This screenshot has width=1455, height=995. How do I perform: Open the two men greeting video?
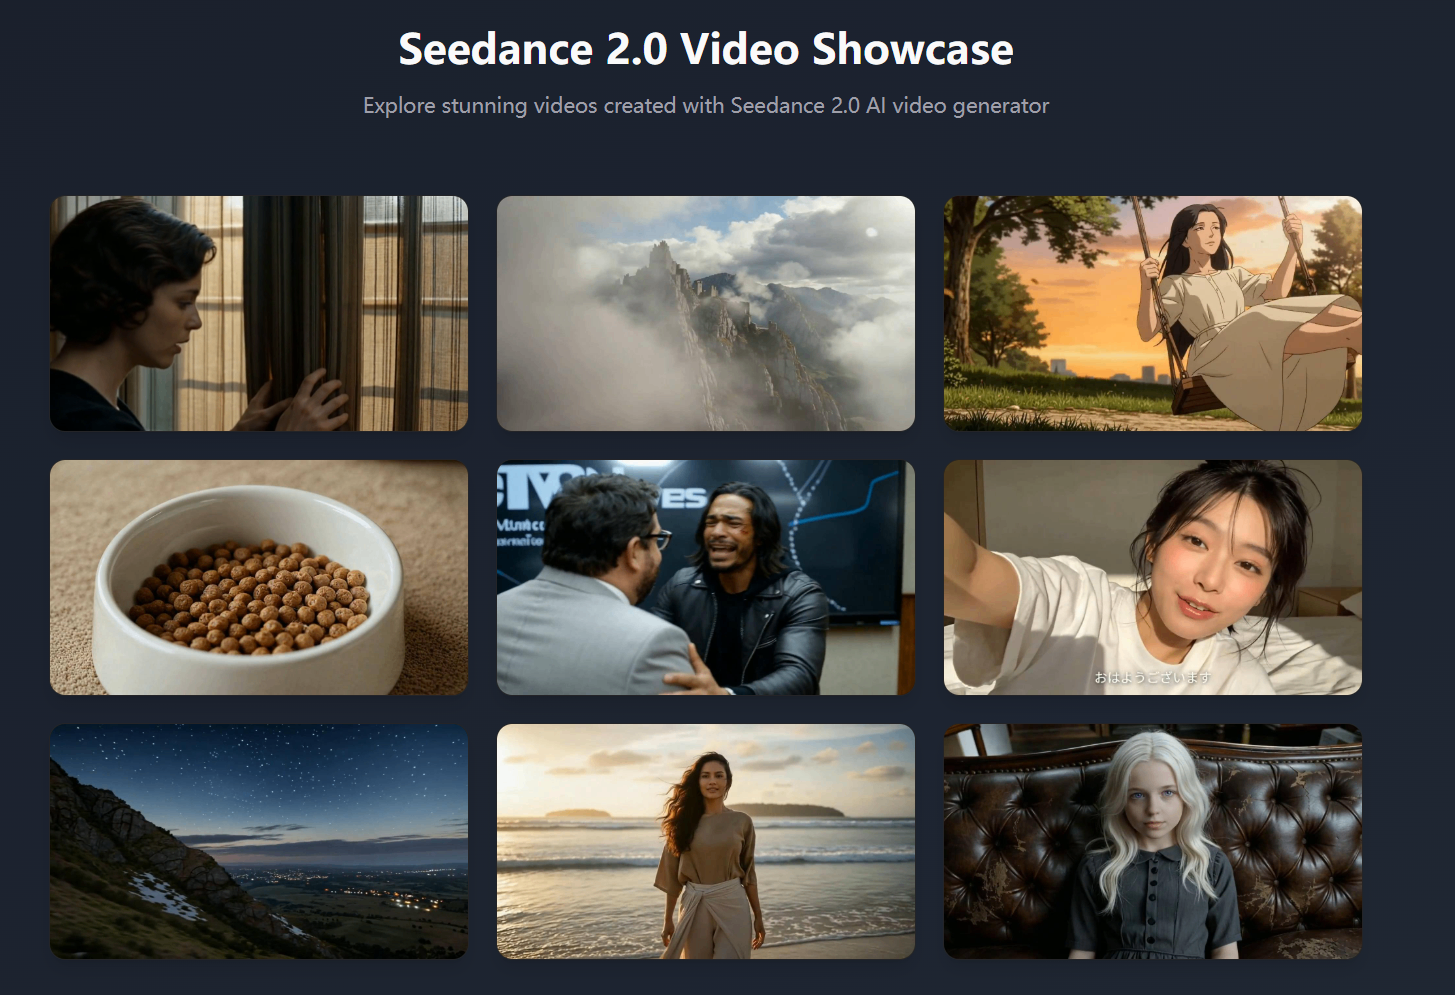[x=706, y=577]
